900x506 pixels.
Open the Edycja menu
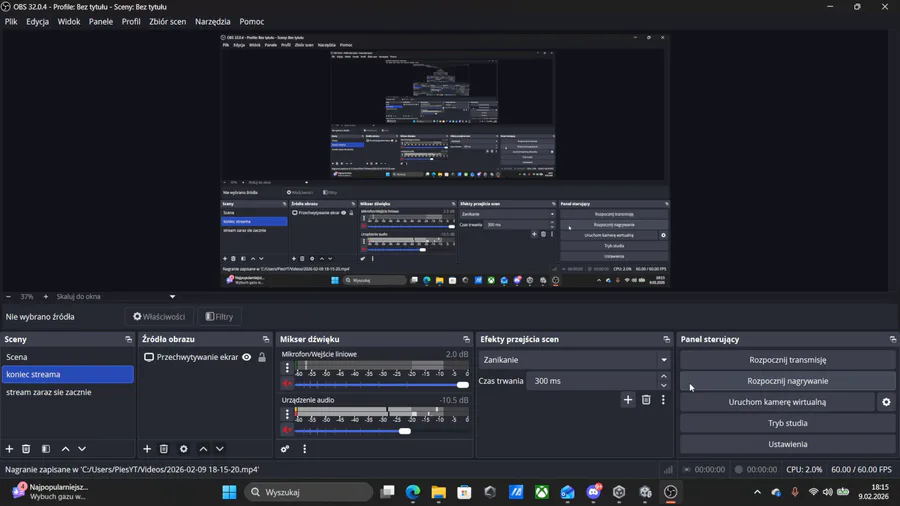pos(37,21)
